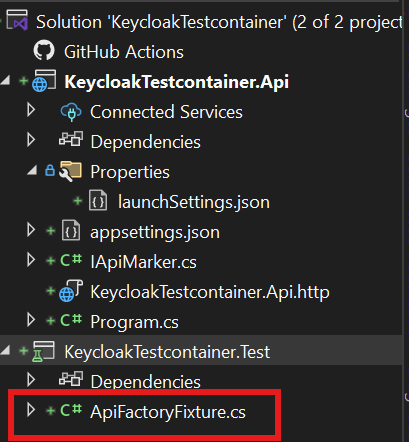Expand the appsettings.json node
The width and height of the screenshot is (409, 442).
click(x=31, y=230)
